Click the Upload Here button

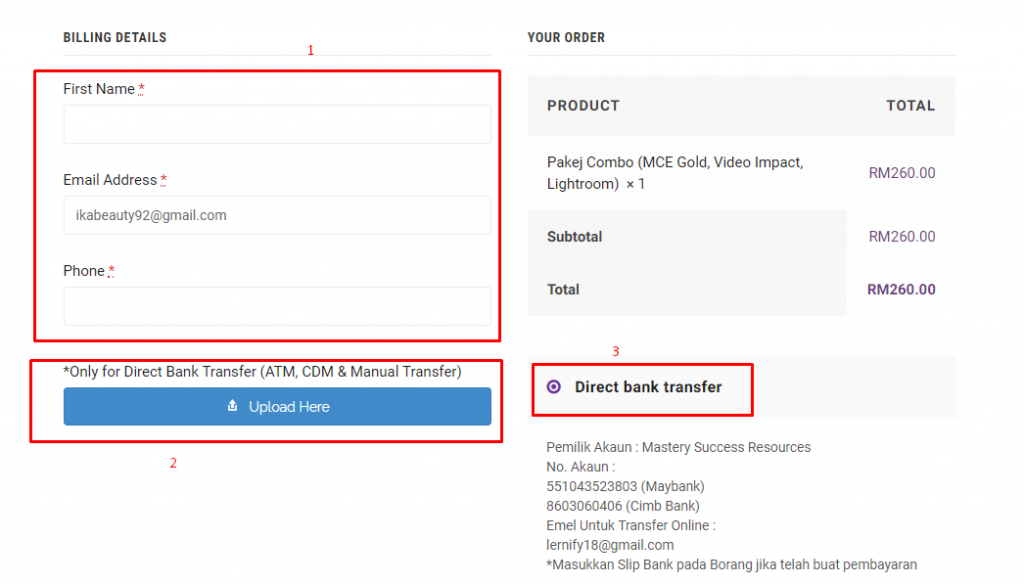(277, 406)
